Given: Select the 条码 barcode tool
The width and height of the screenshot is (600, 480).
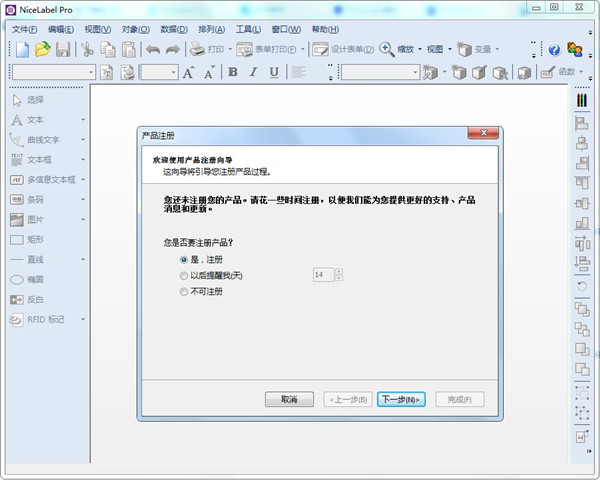Looking at the screenshot, I should click(x=27, y=200).
